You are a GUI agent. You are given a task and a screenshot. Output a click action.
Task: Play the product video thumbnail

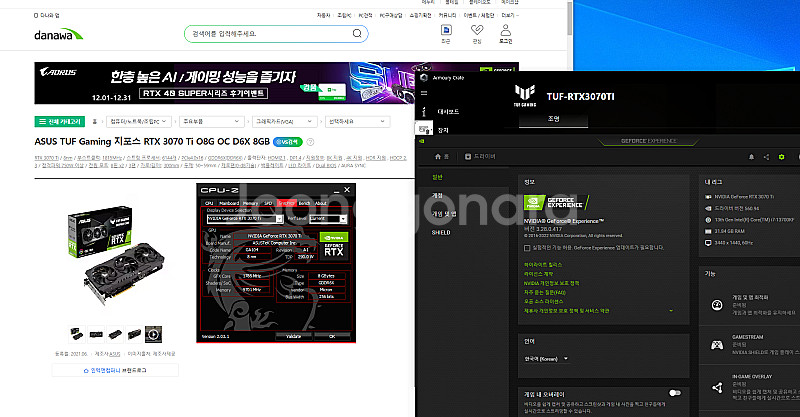153,334
